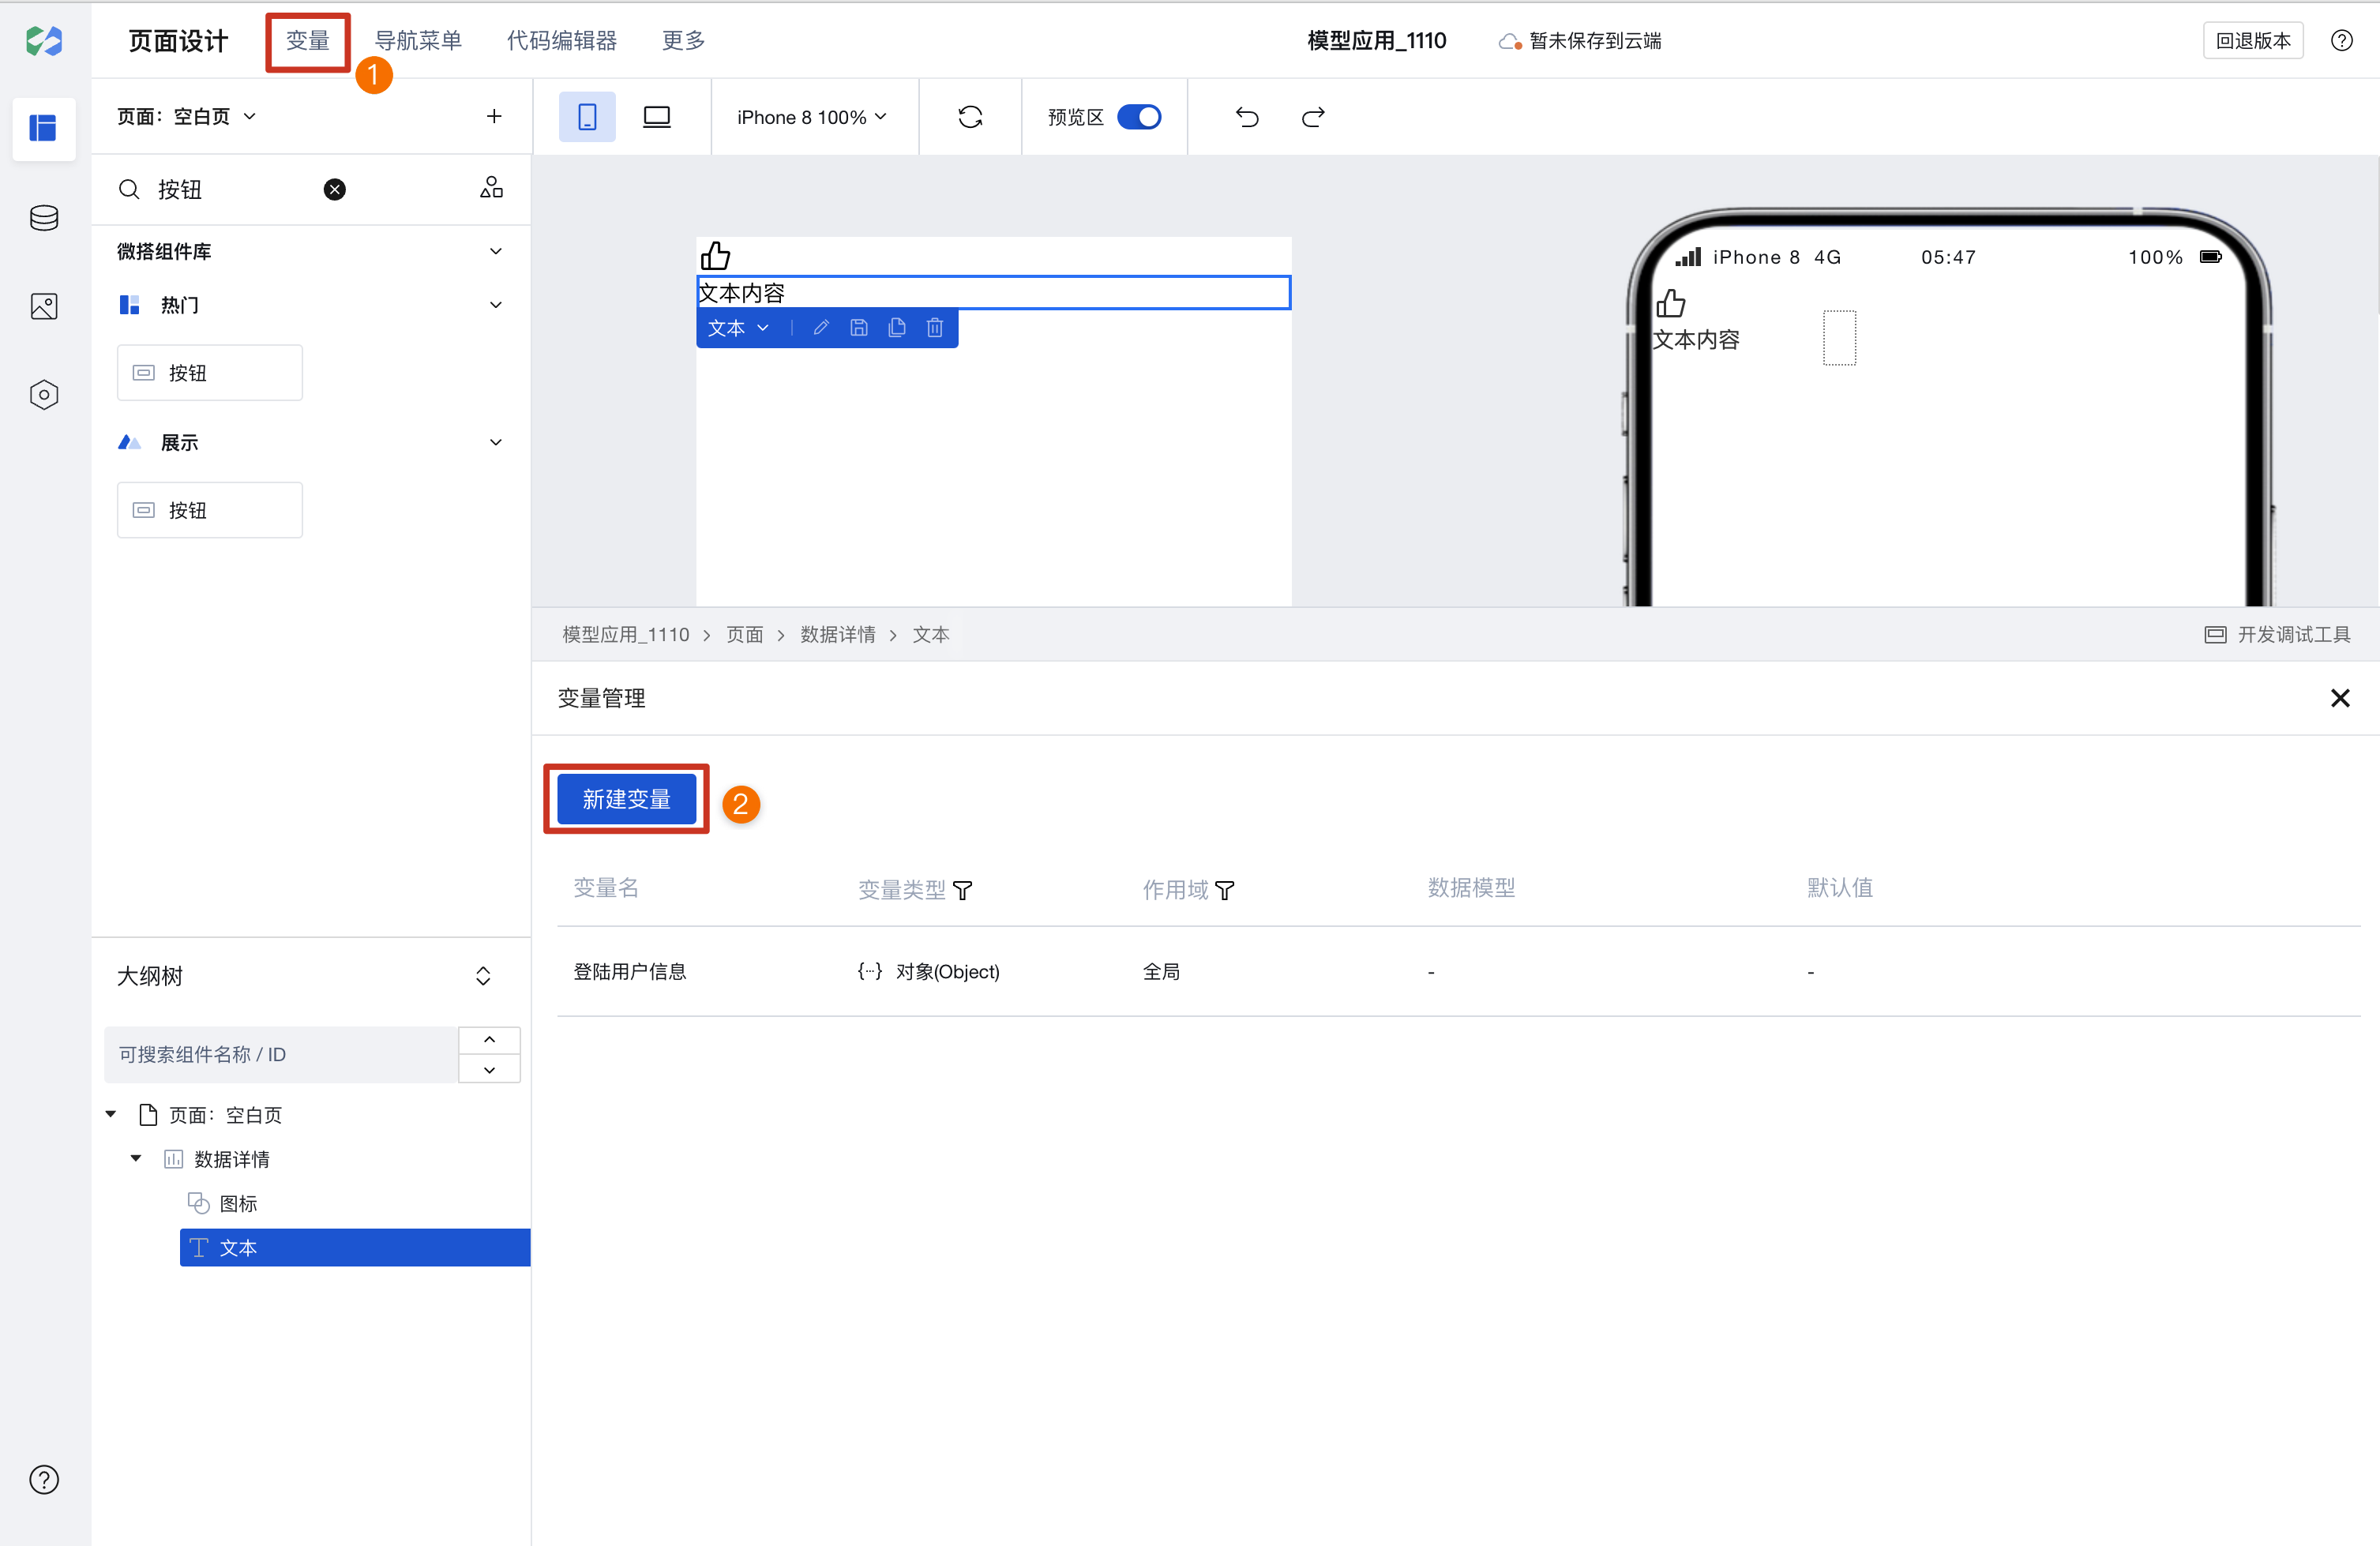Select the 文本 tree item
2380x1546 pixels.
click(x=355, y=1247)
